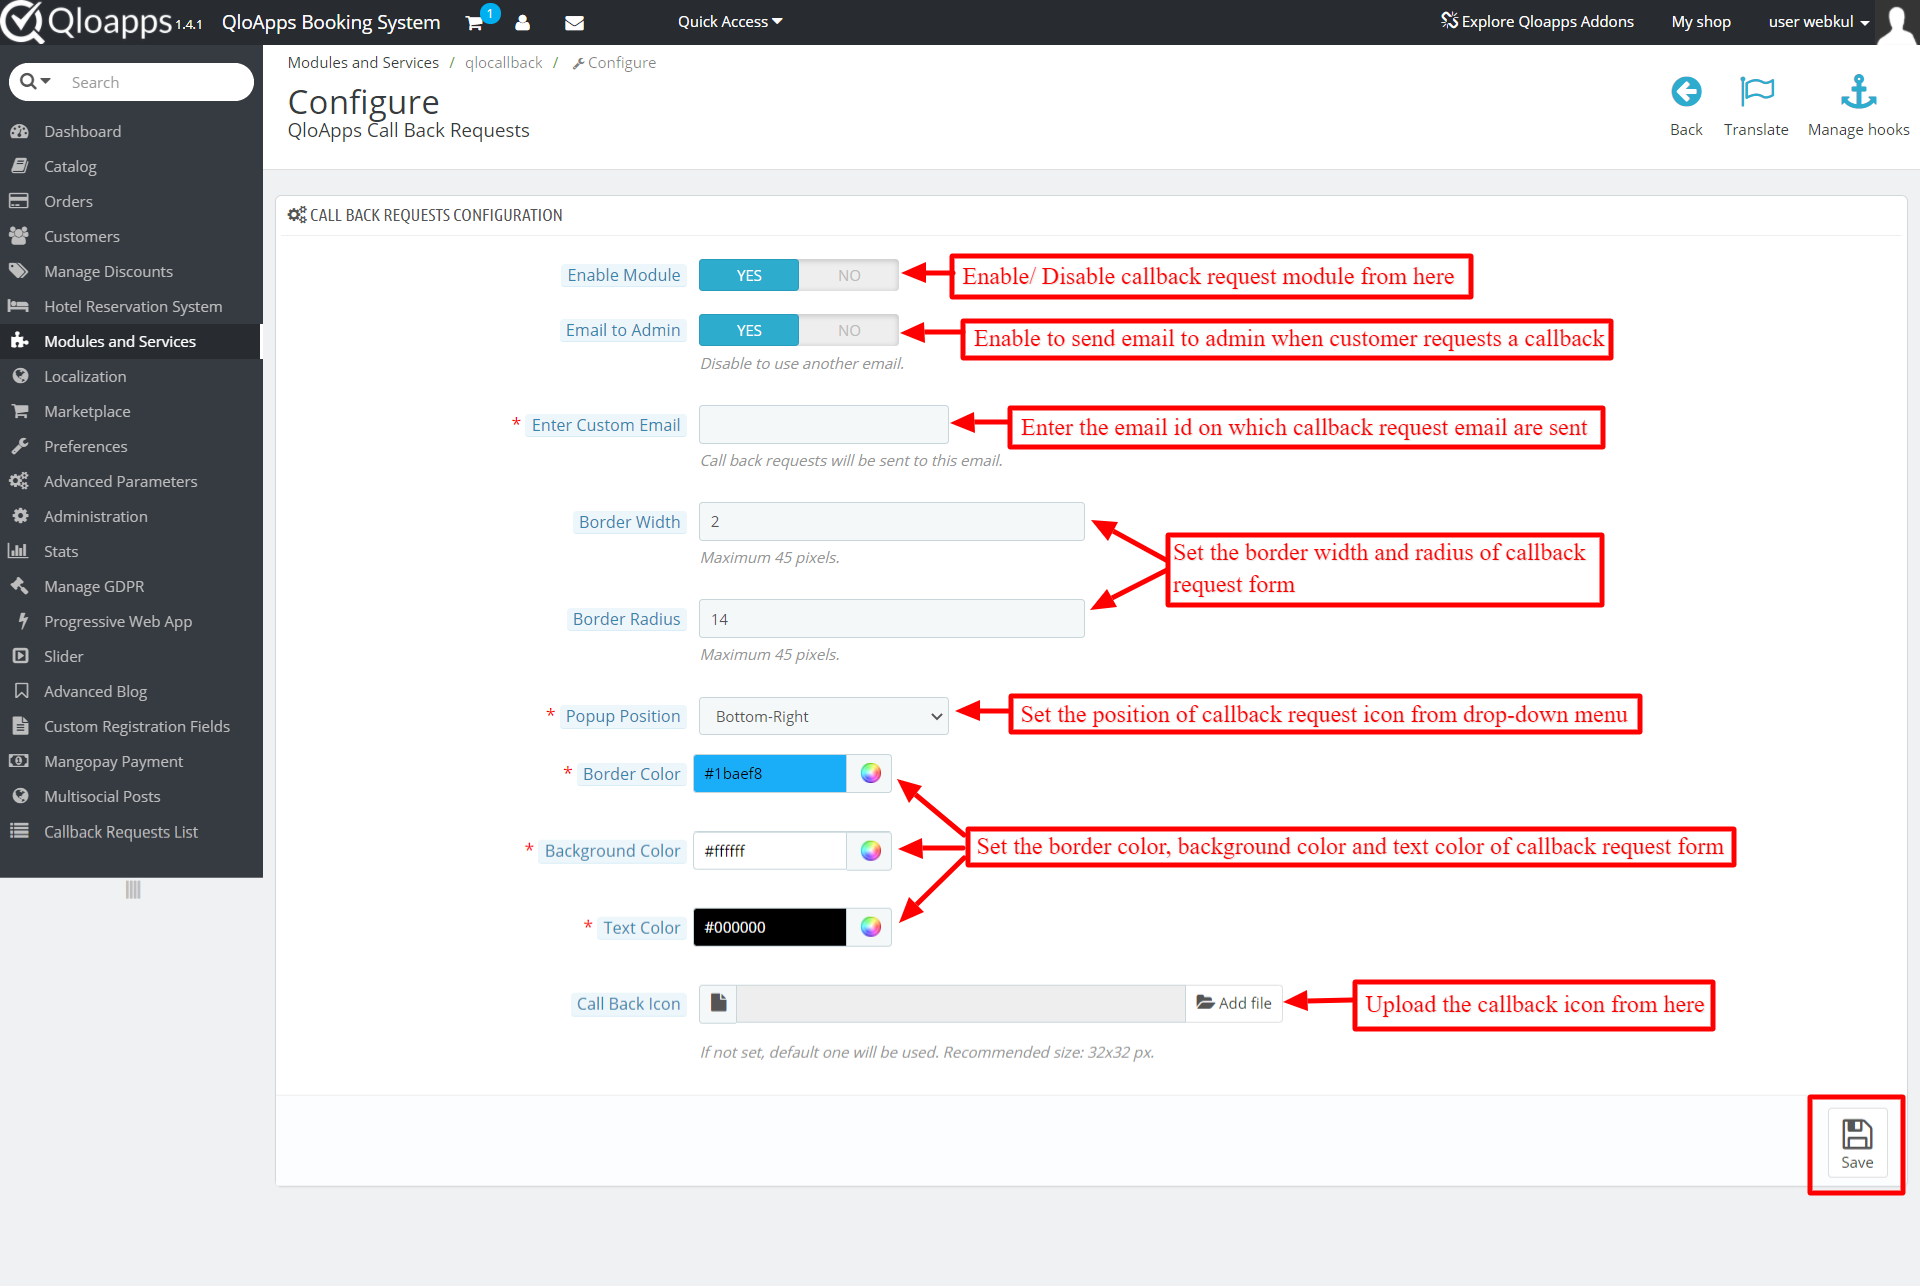The height and width of the screenshot is (1286, 1920).
Task: Open Callback Requests List in sidebar
Action: (x=120, y=831)
